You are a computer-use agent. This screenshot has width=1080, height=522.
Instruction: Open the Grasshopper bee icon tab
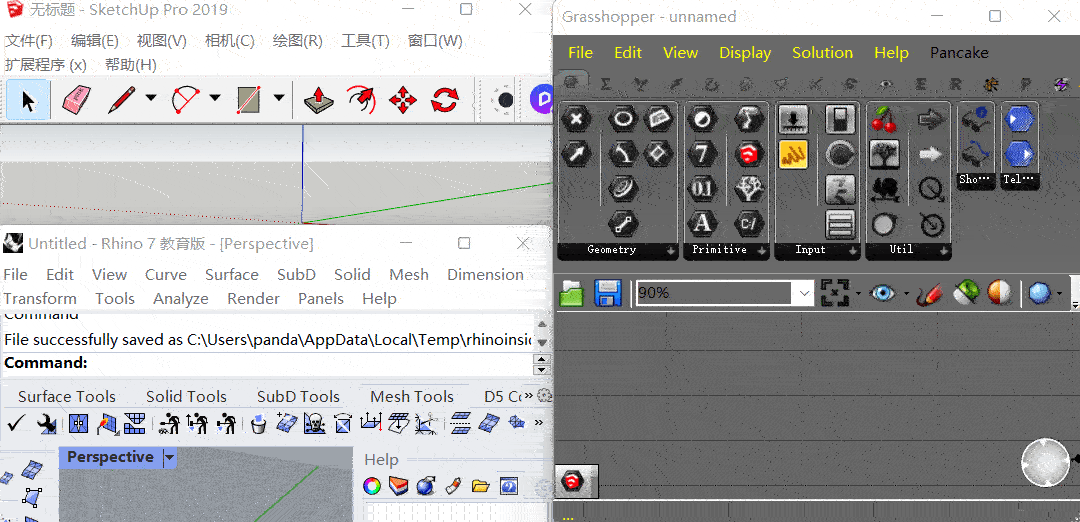click(991, 84)
